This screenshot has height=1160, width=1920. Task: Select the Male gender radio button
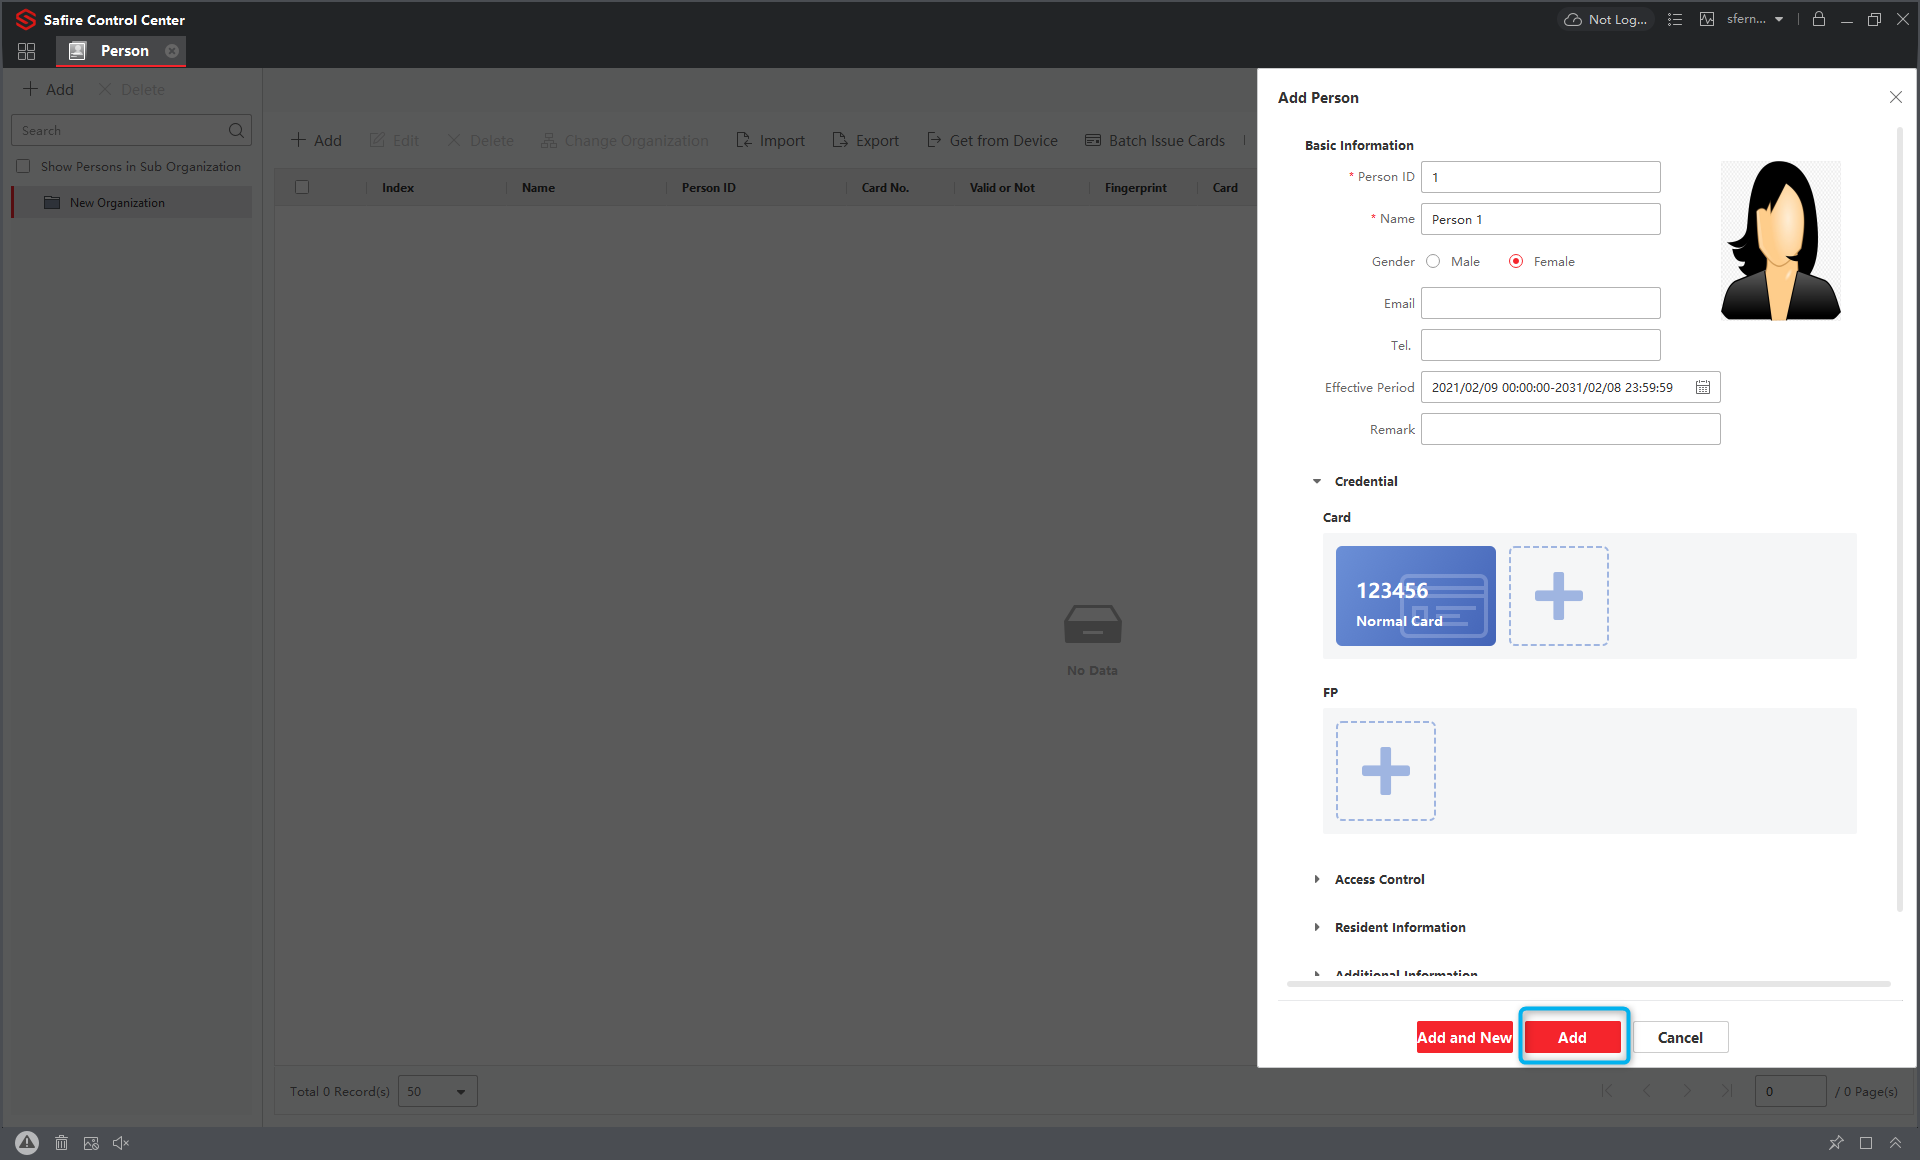(x=1433, y=260)
